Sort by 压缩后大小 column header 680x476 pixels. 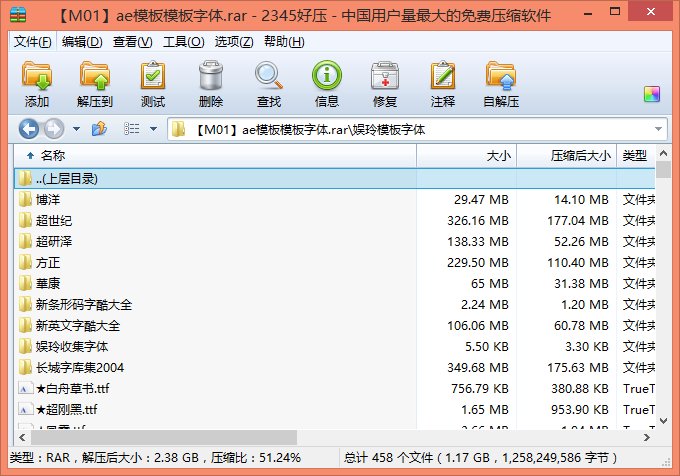(x=566, y=156)
